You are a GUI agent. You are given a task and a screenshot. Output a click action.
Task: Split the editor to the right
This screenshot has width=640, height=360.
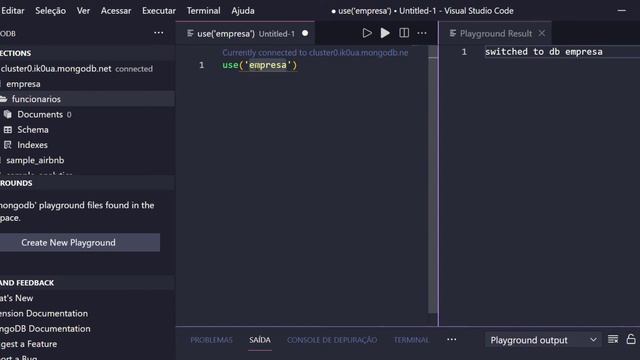pos(404,33)
